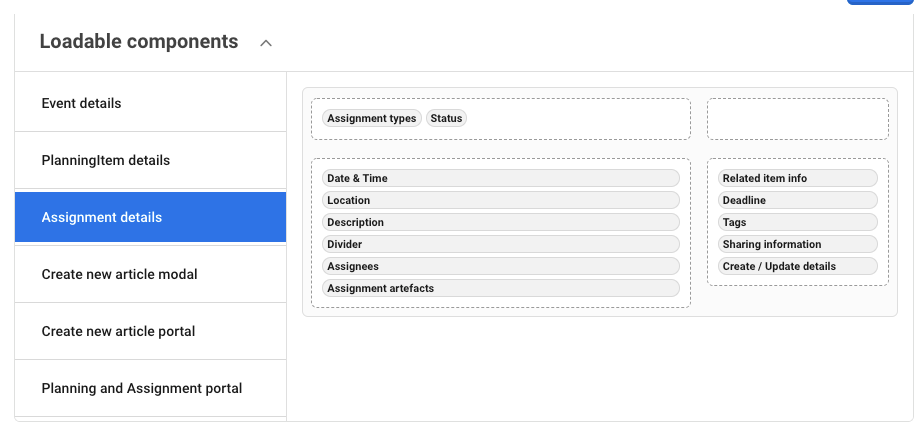Open Planning and Assignment portal tab
This screenshot has height=425, width=921.
150,388
